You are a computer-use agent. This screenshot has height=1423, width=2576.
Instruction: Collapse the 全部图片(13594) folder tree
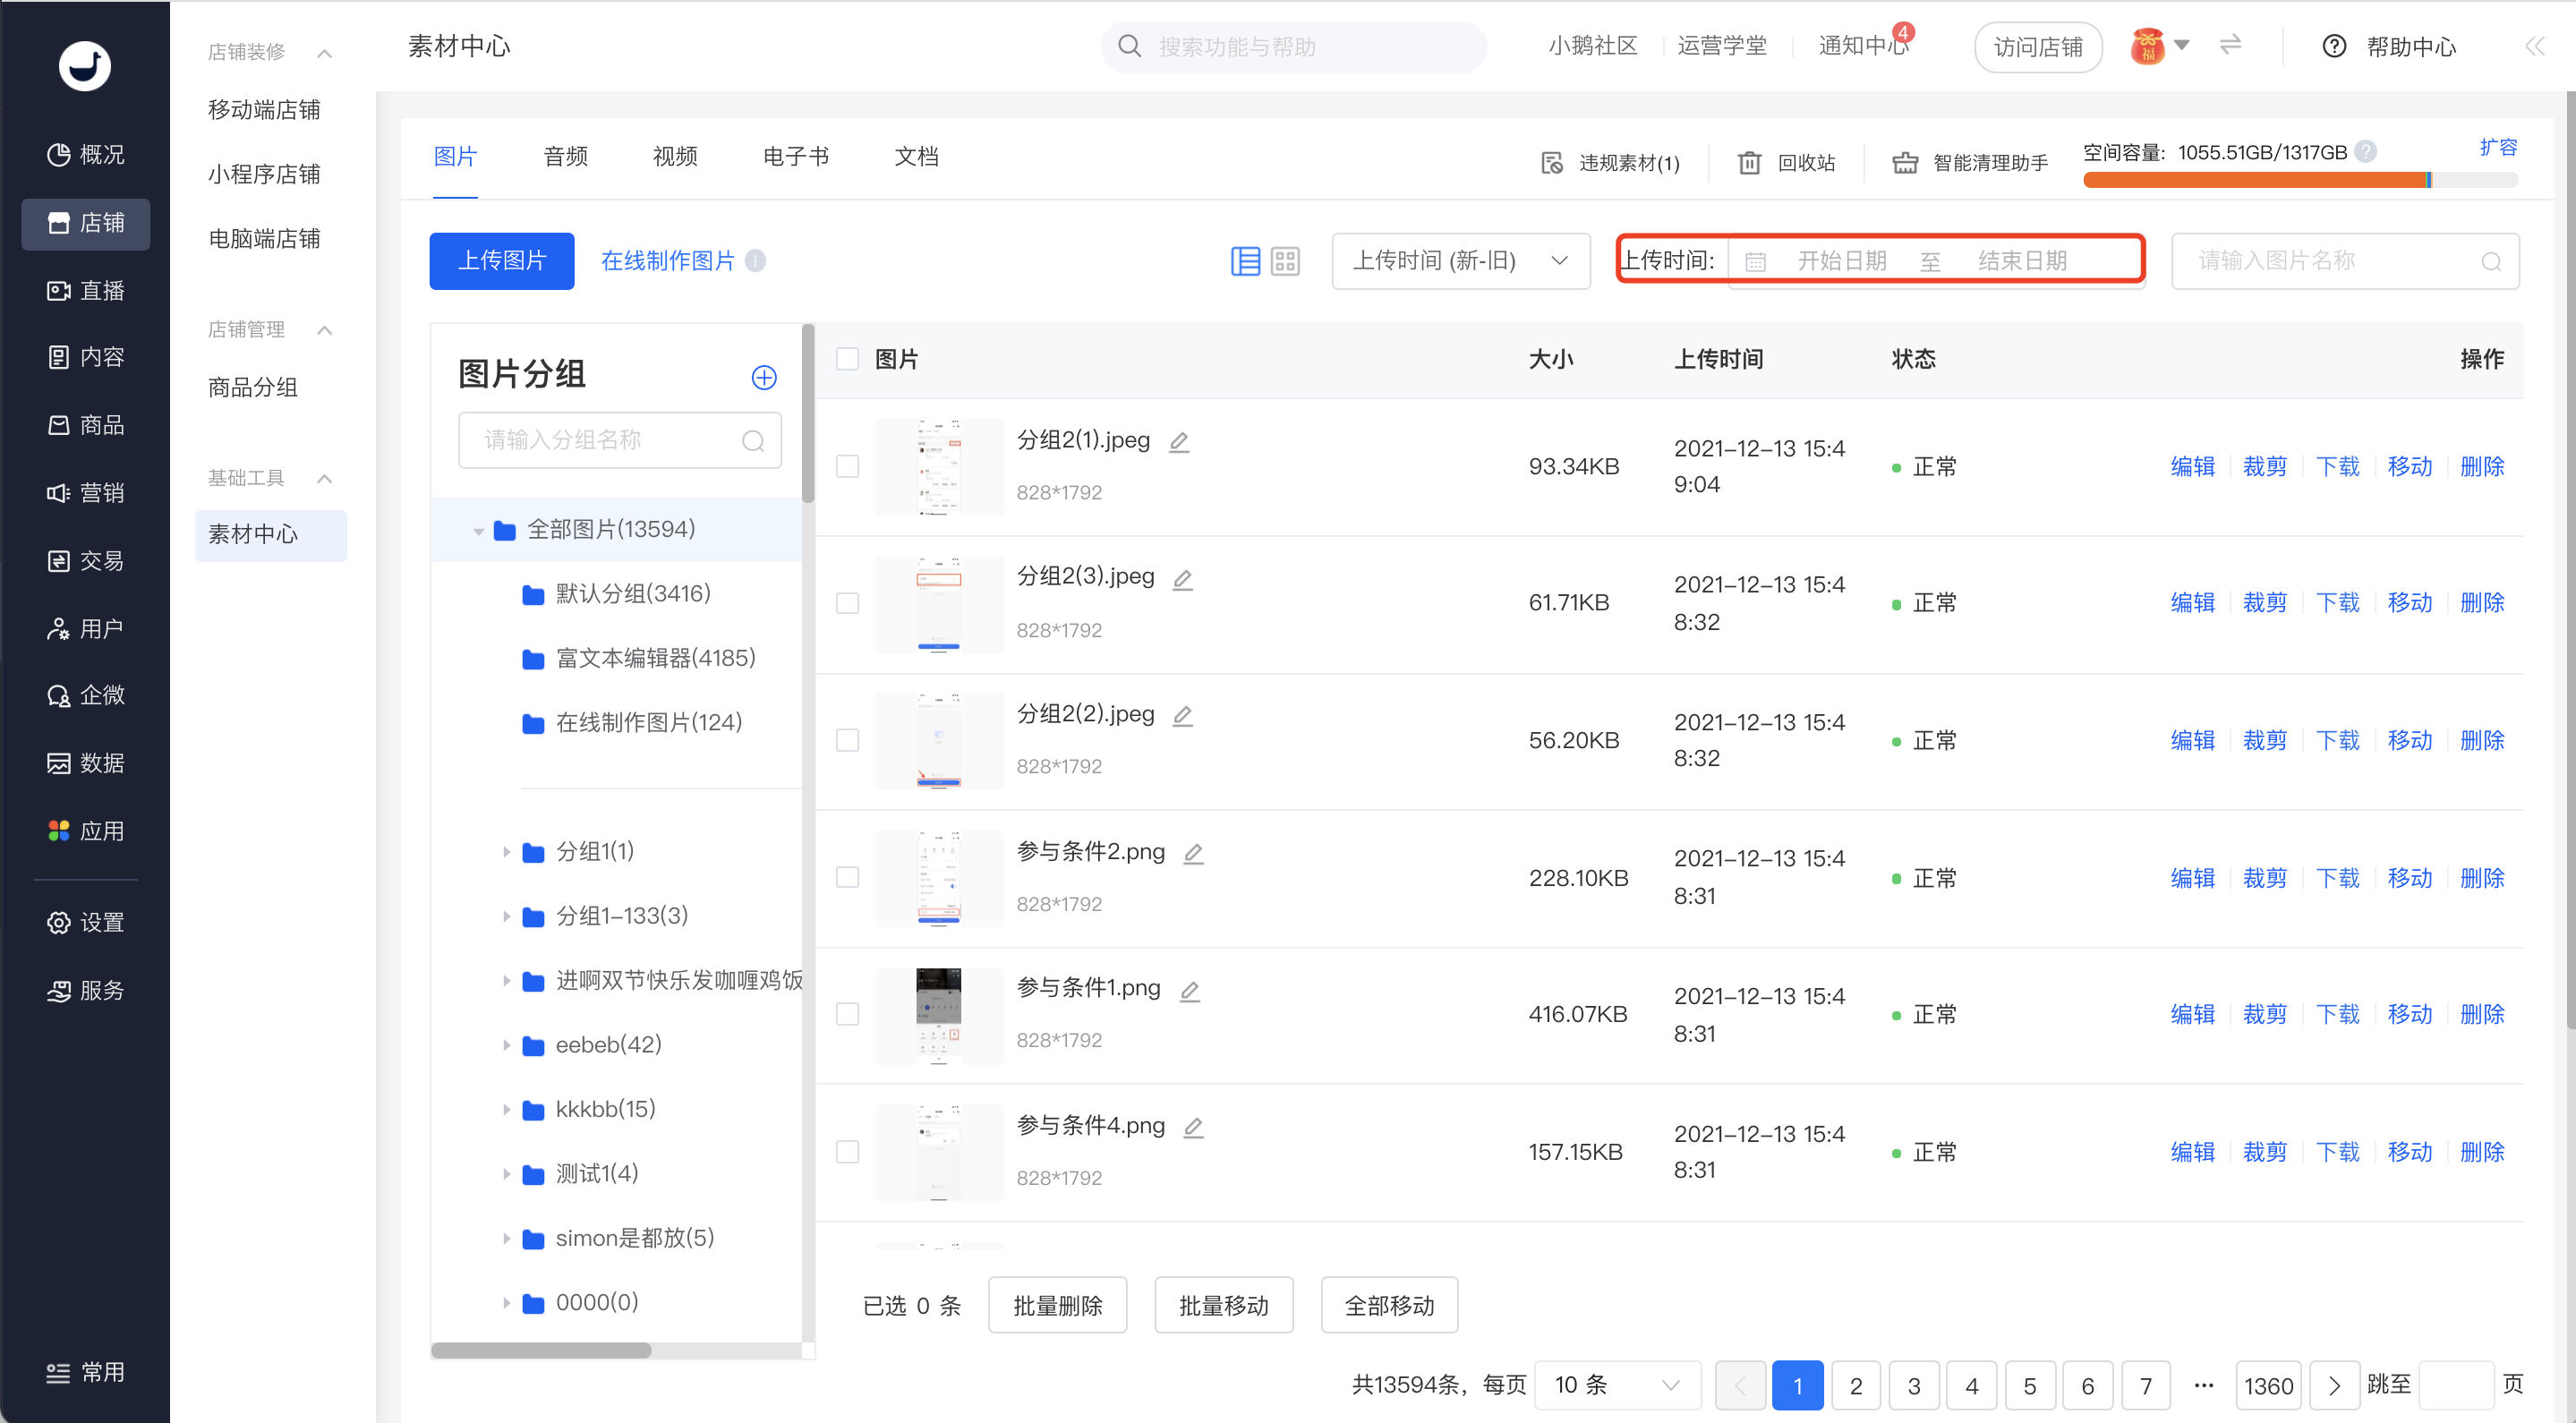click(478, 531)
